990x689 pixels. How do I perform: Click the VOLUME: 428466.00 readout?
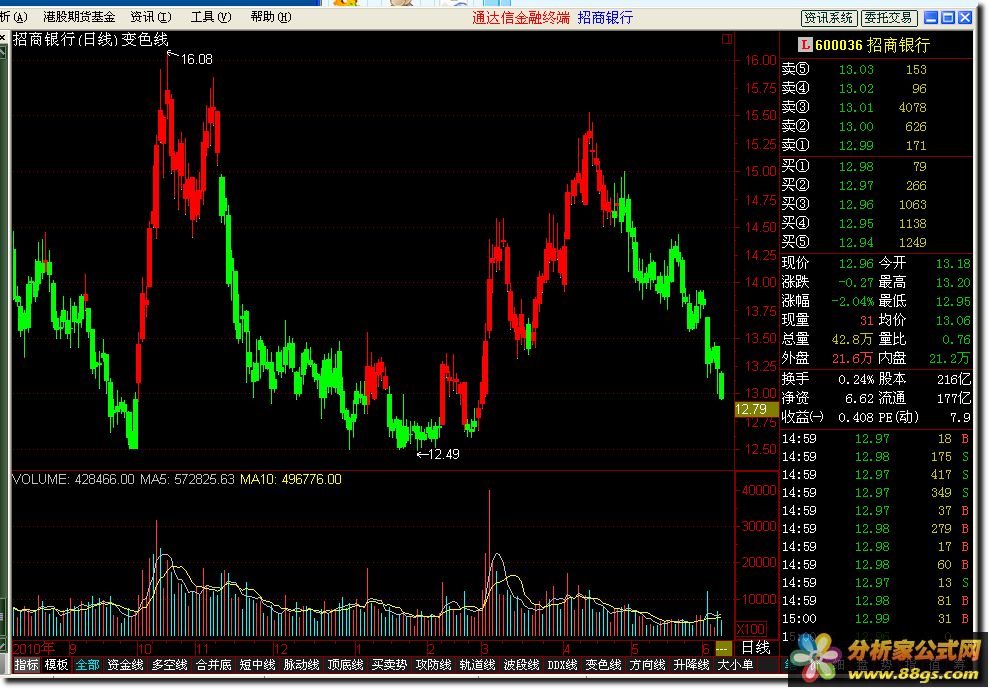pos(73,479)
